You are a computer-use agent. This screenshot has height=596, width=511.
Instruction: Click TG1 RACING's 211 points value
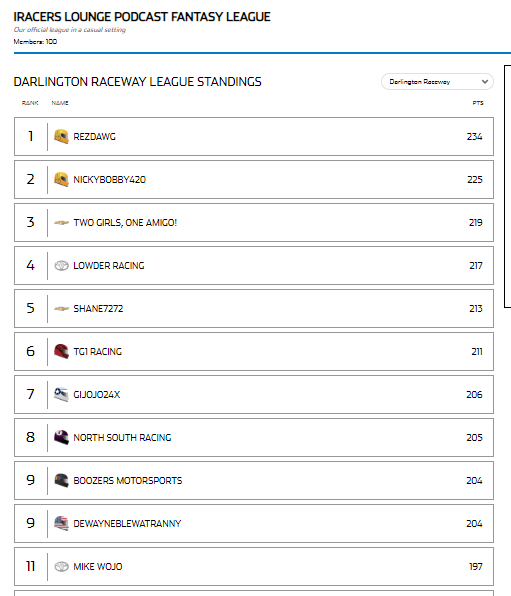tap(477, 352)
